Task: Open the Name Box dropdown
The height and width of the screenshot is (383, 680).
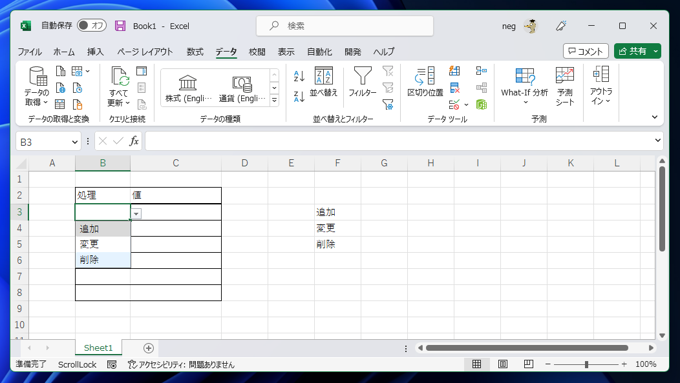Action: tap(75, 142)
